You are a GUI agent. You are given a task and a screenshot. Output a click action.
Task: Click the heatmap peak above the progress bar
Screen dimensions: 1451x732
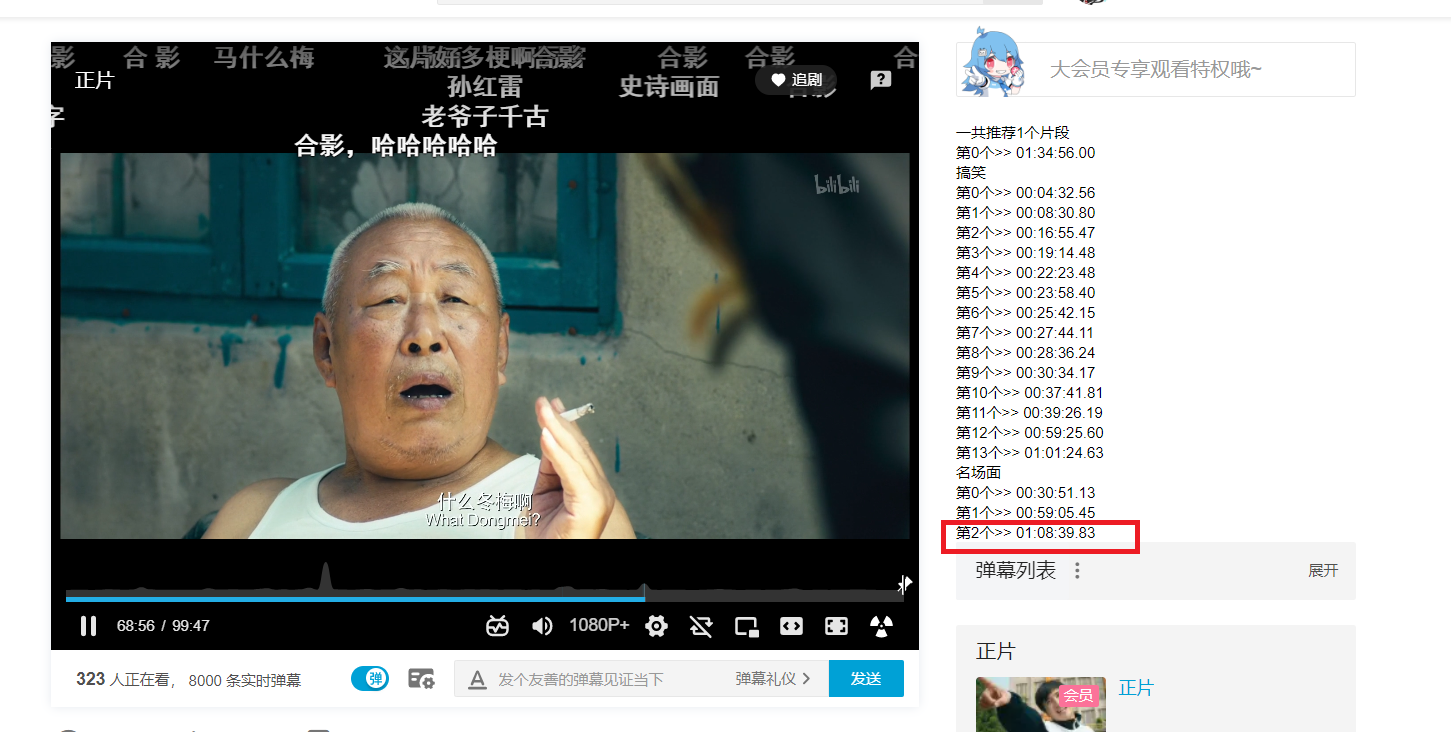[x=325, y=576]
